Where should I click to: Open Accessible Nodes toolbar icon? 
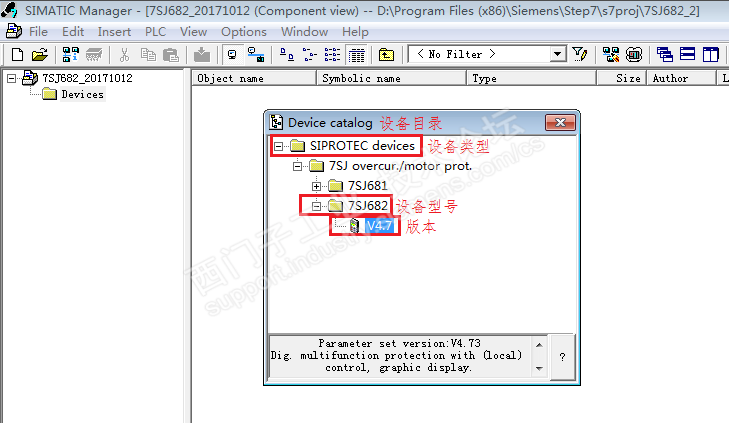click(71, 55)
